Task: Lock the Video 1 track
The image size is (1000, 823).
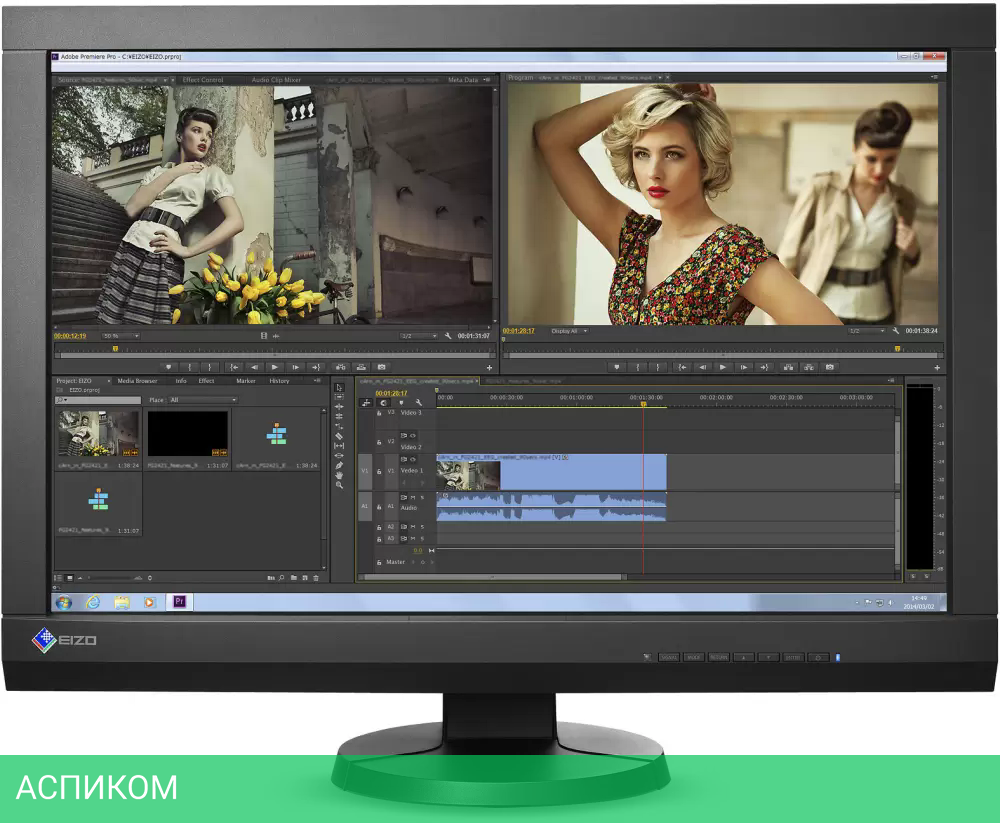Action: click(379, 470)
